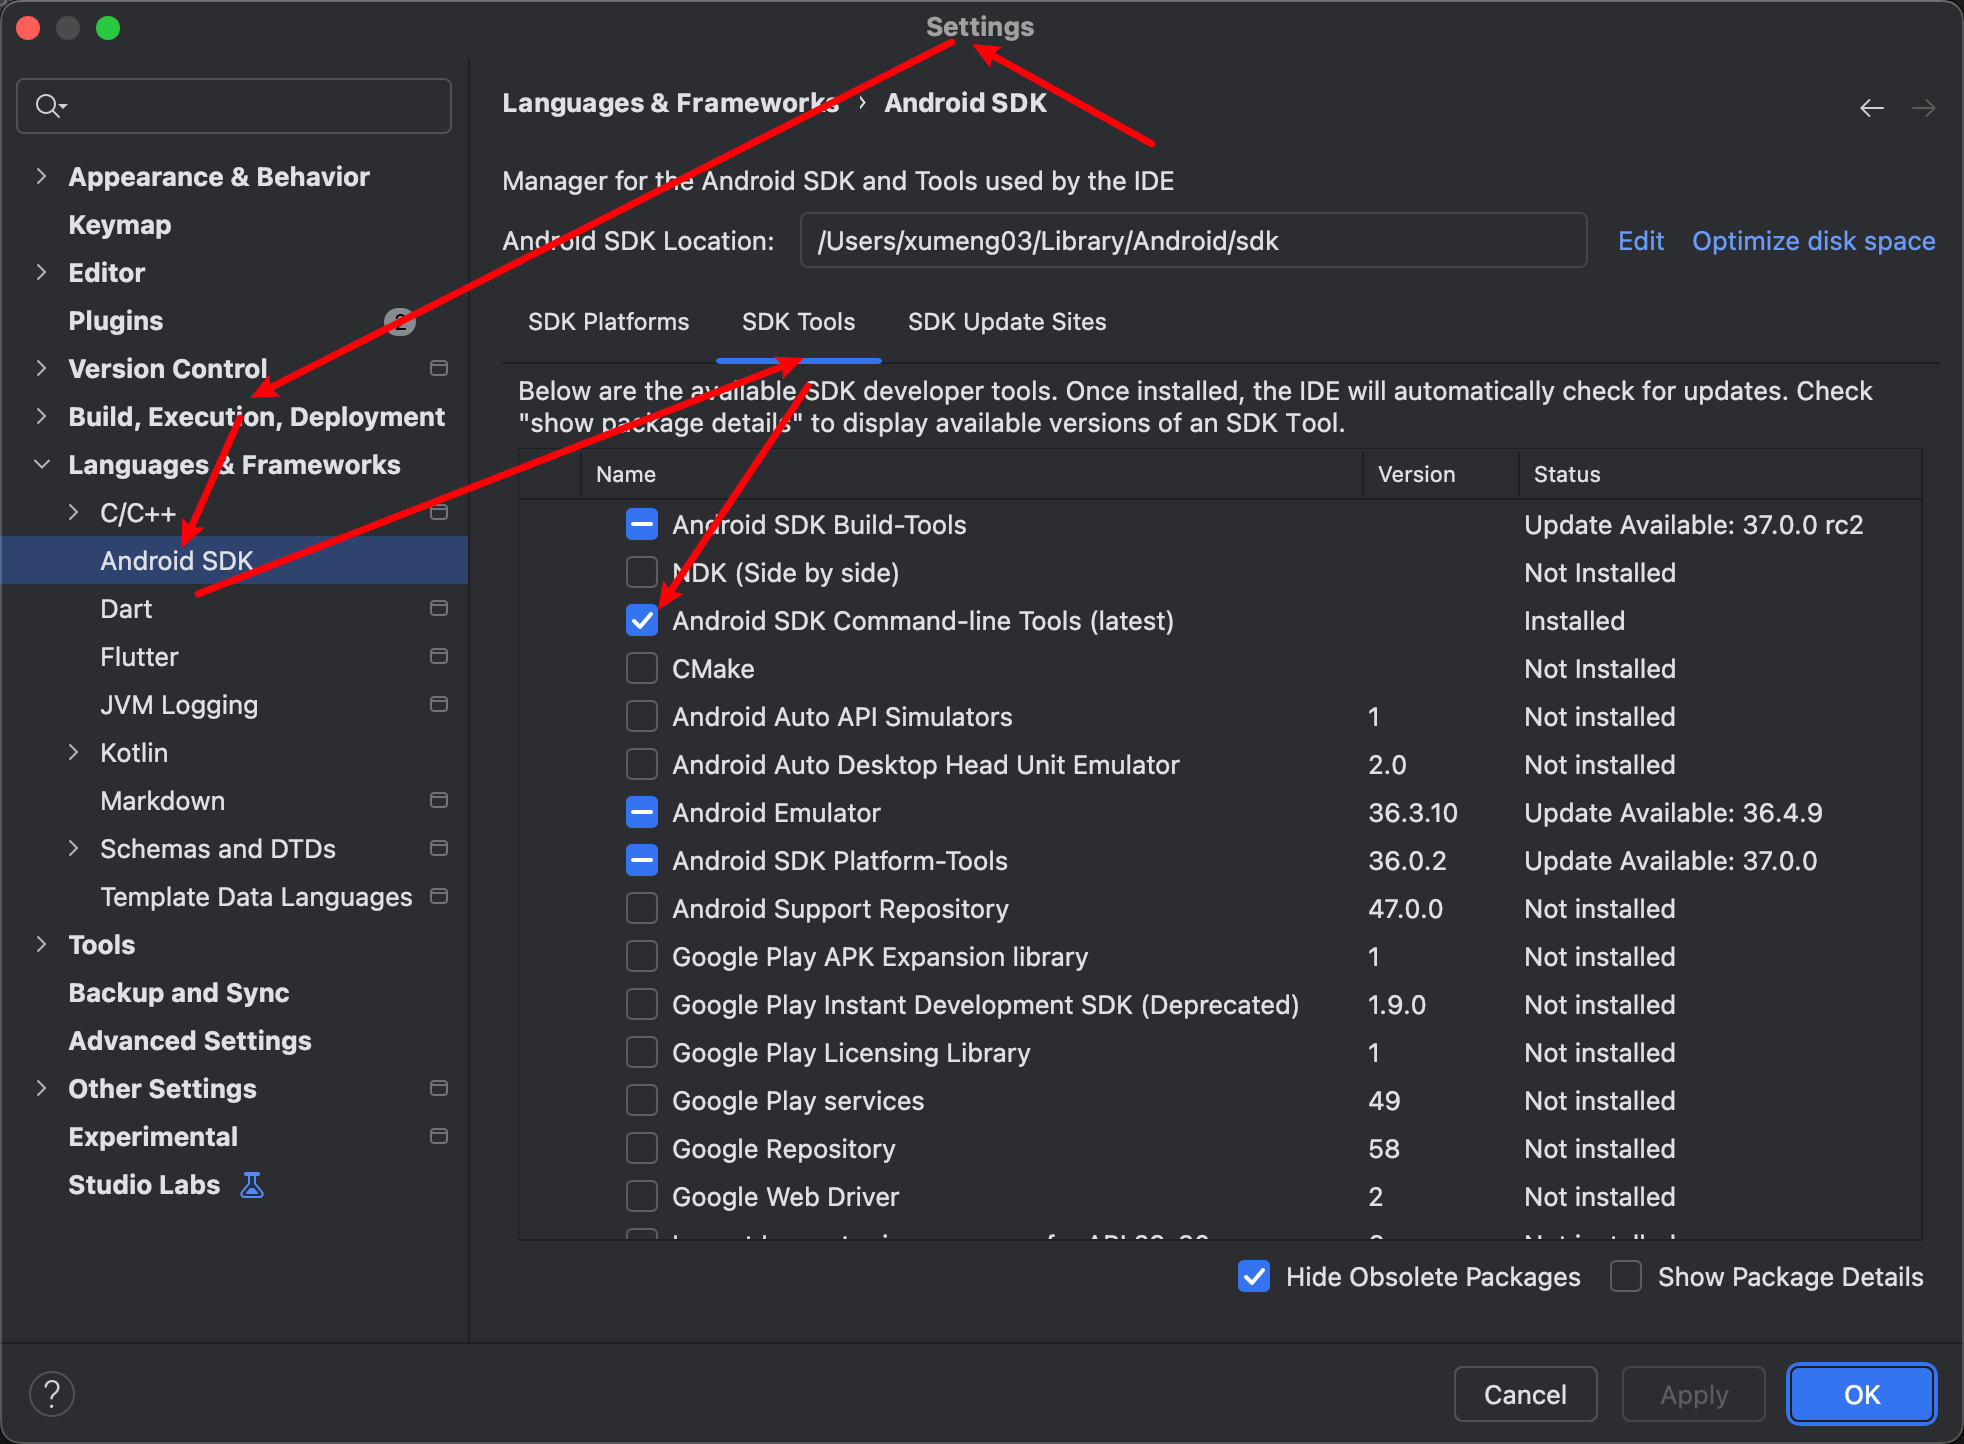Click the Studio Labs flask icon
This screenshot has height=1444, width=1964.
[252, 1185]
